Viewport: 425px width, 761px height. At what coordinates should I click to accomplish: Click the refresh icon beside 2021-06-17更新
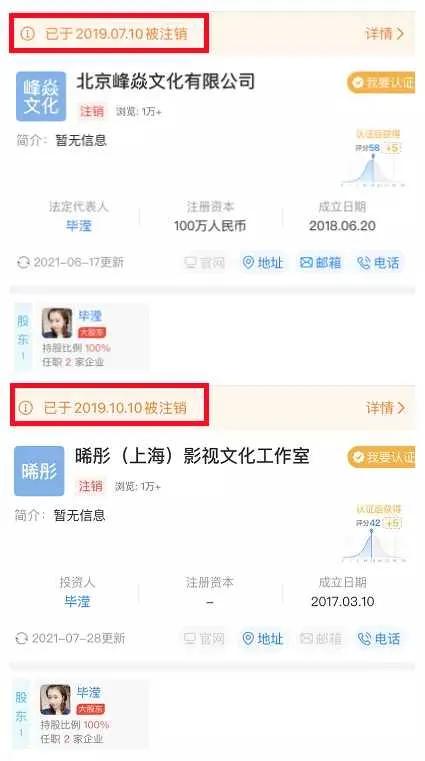click(23, 263)
